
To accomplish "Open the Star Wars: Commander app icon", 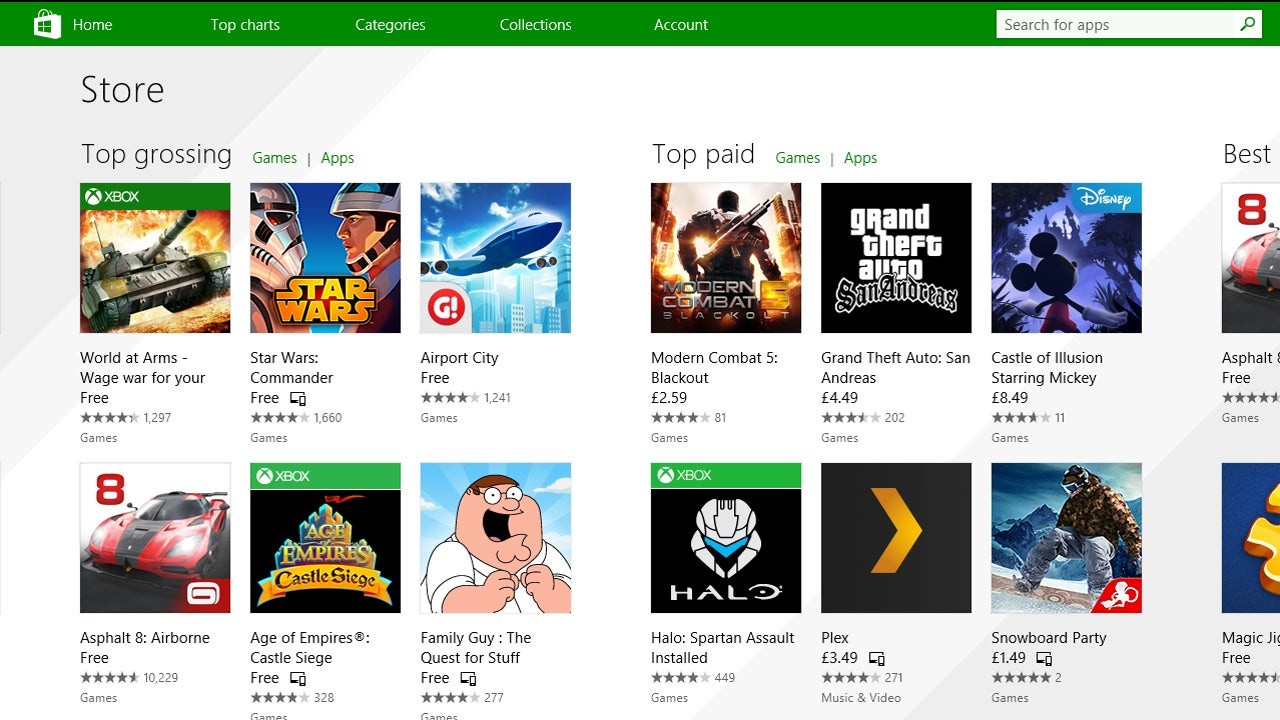I will [x=325, y=258].
